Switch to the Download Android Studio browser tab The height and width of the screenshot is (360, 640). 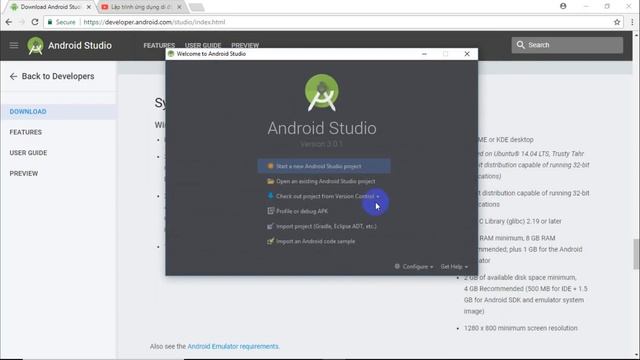tap(49, 7)
